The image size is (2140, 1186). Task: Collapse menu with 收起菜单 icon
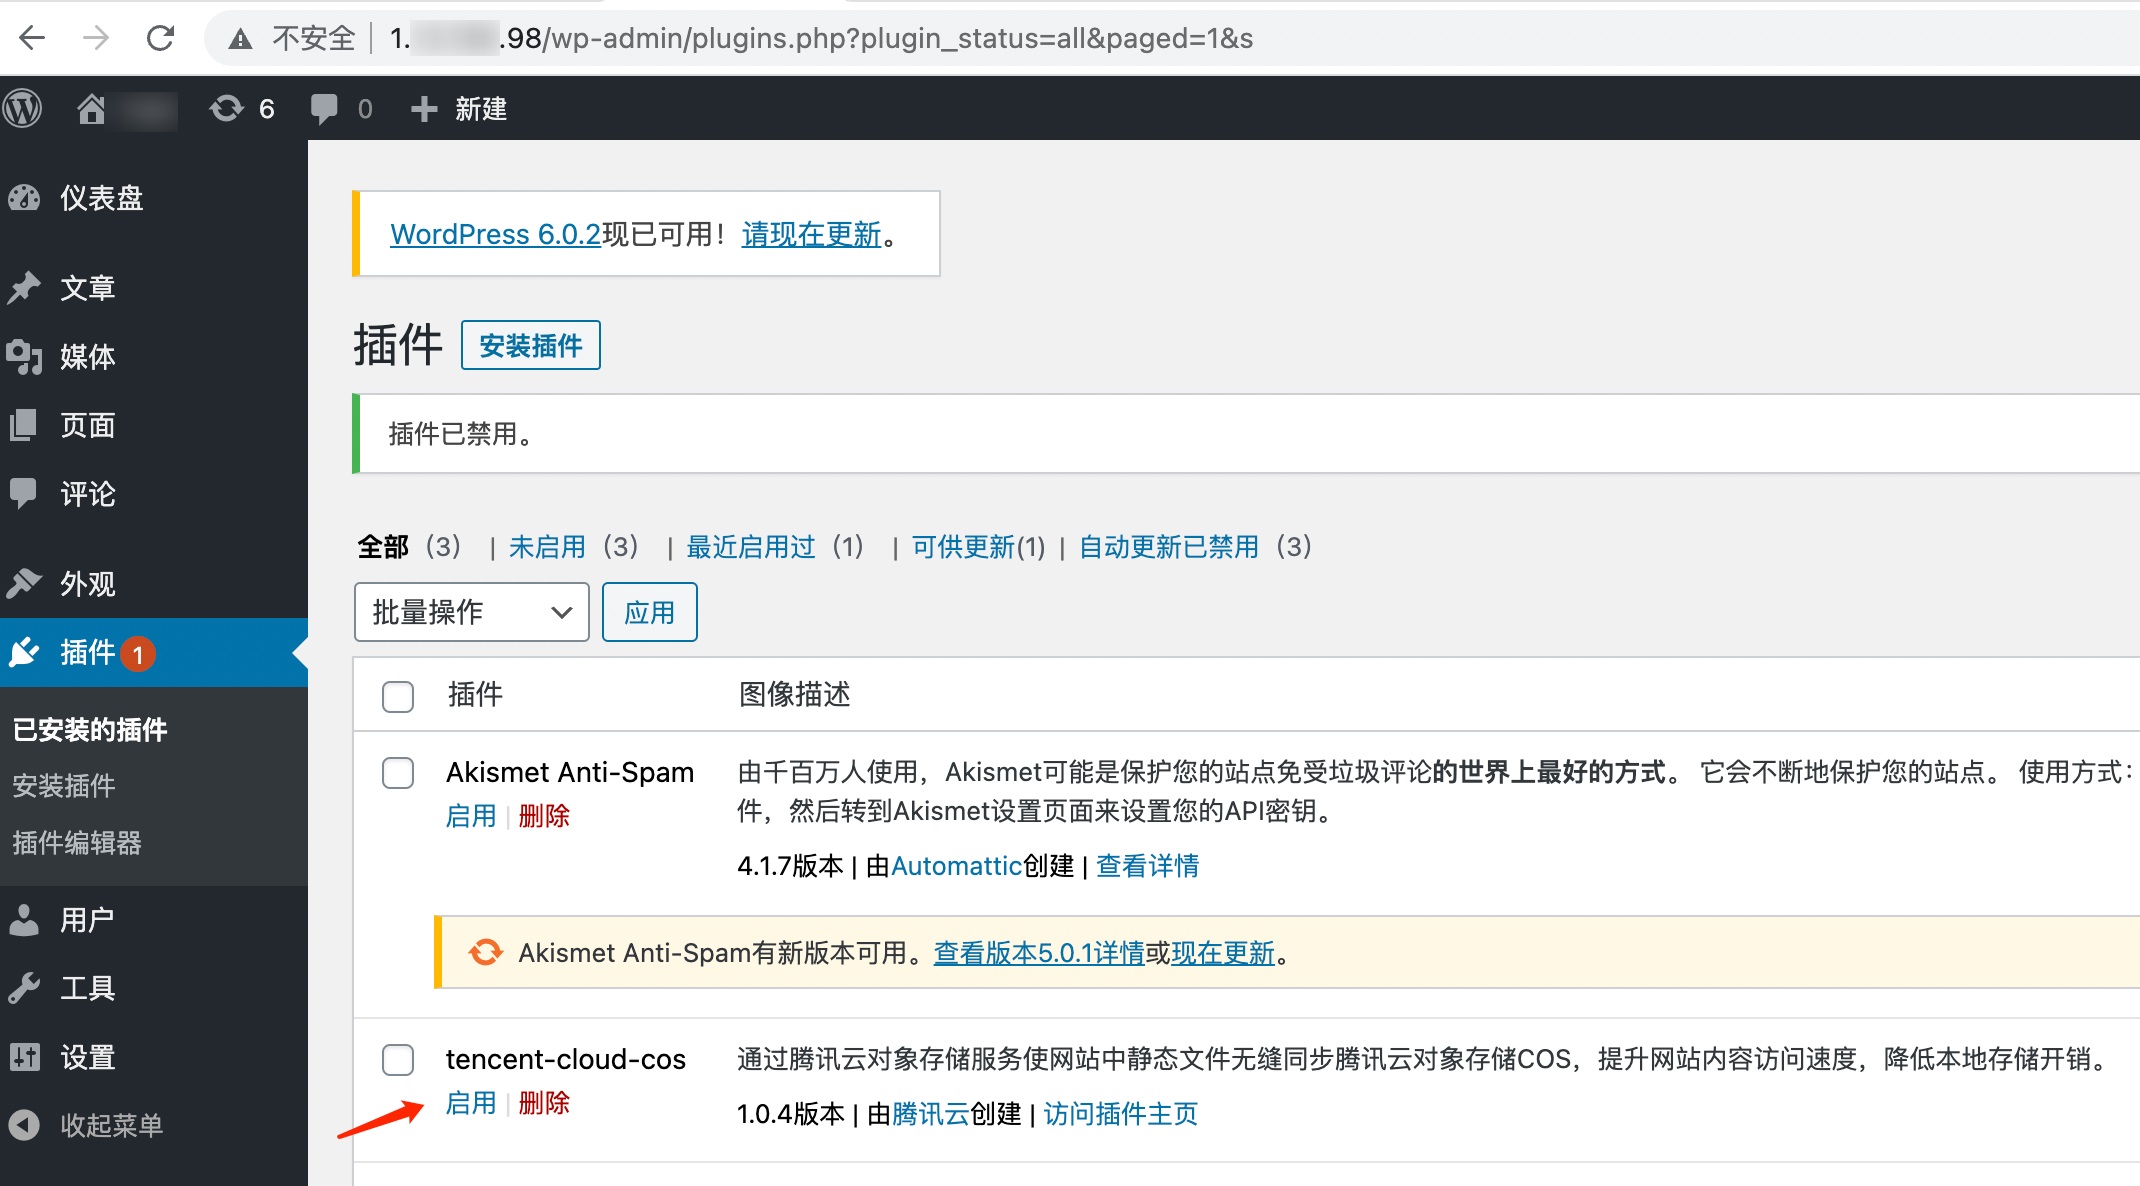click(x=24, y=1125)
